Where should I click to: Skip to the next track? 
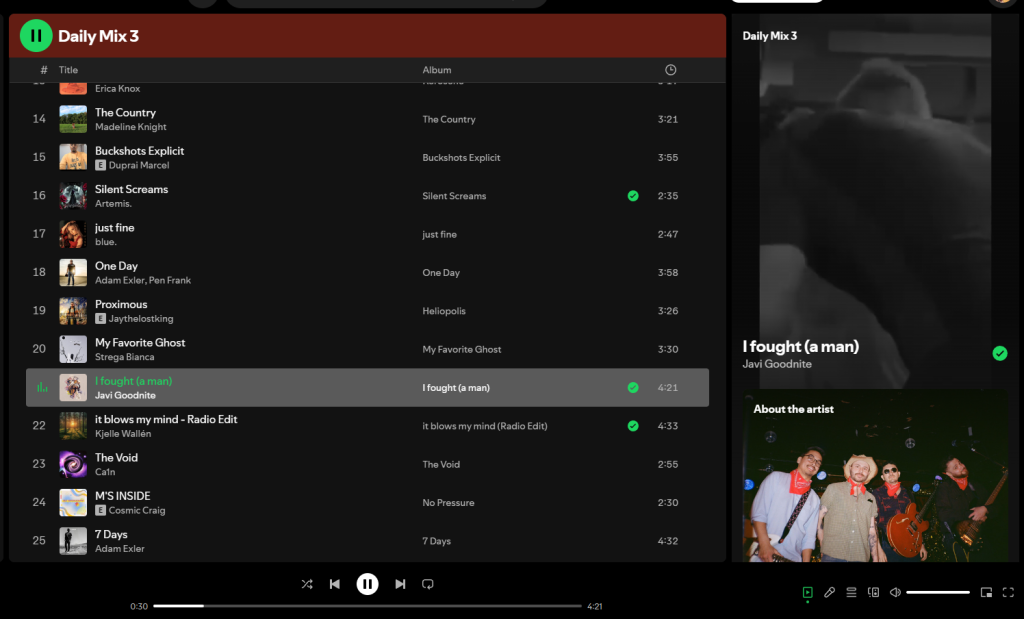(x=400, y=584)
